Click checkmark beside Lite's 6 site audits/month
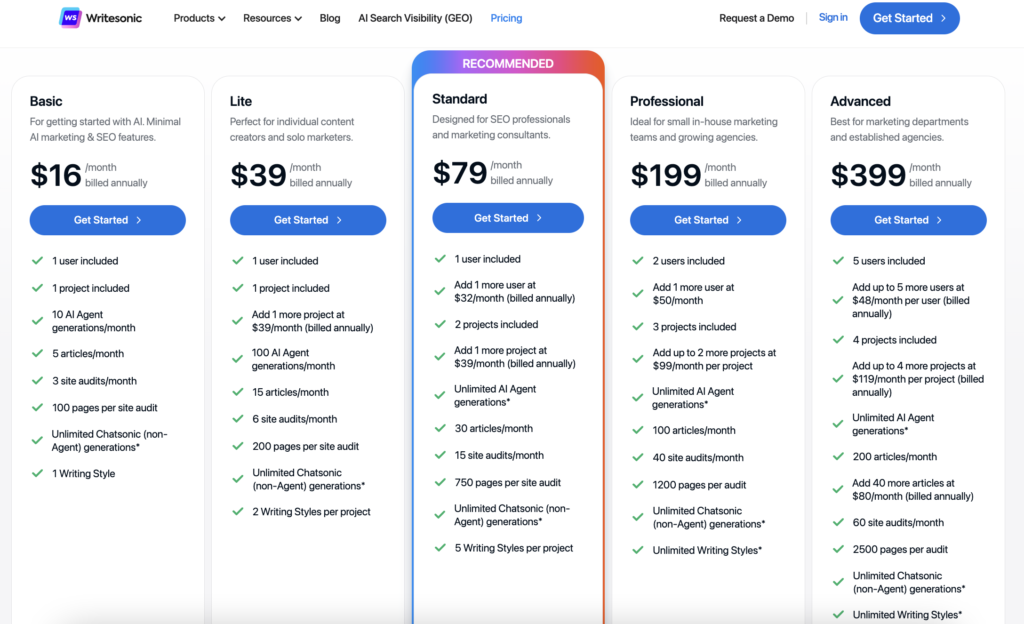1024x624 pixels. pos(238,419)
